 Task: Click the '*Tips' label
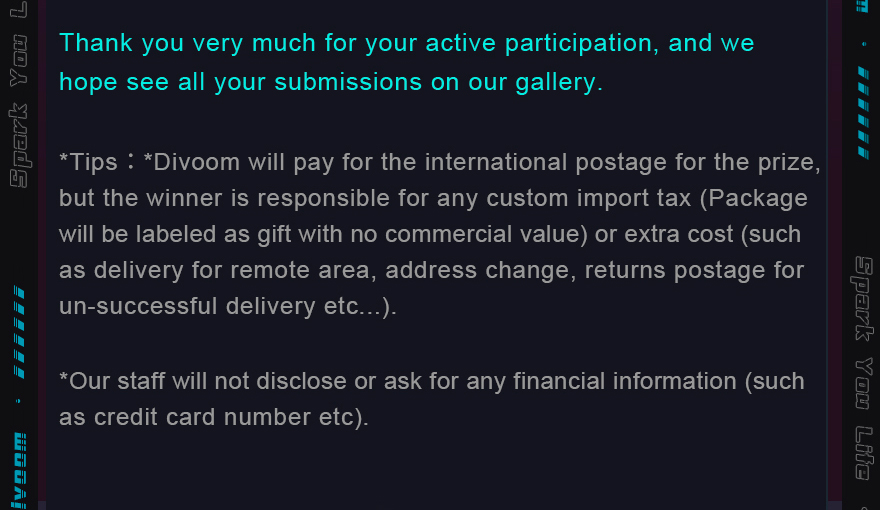click(x=89, y=162)
